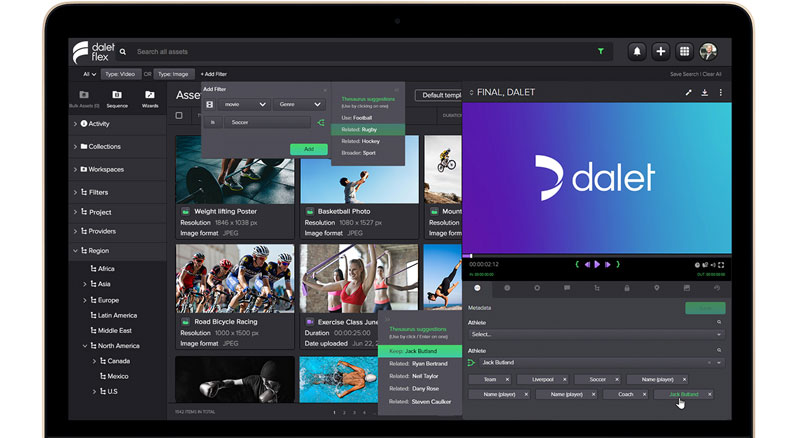Image resolution: width=800 pixels, height=438 pixels.
Task: Click the green search filter funnel icon
Action: click(601, 51)
